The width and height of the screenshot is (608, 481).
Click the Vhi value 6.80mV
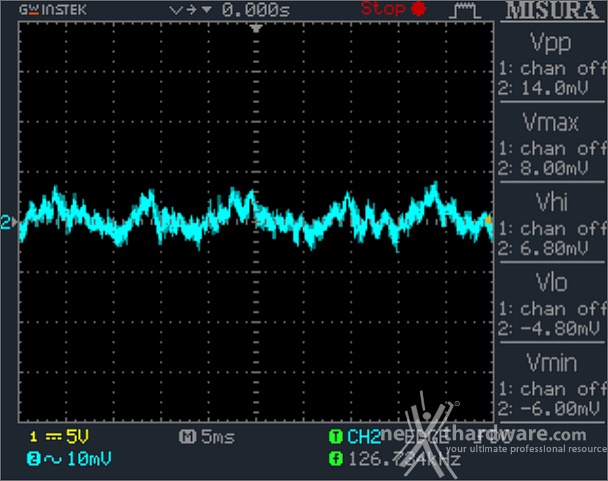[x=554, y=248]
